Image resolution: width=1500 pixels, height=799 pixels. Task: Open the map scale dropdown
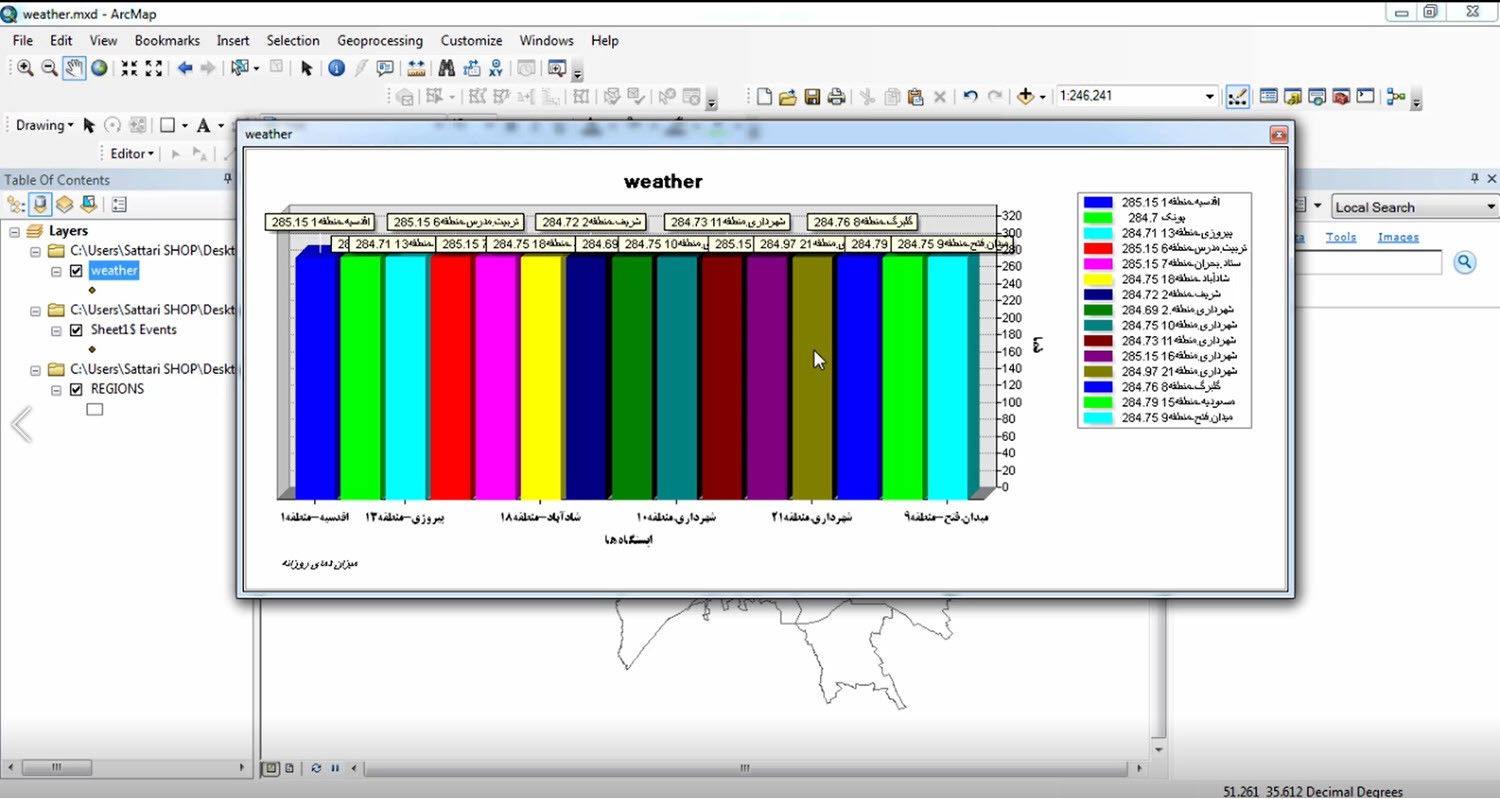coord(1209,97)
